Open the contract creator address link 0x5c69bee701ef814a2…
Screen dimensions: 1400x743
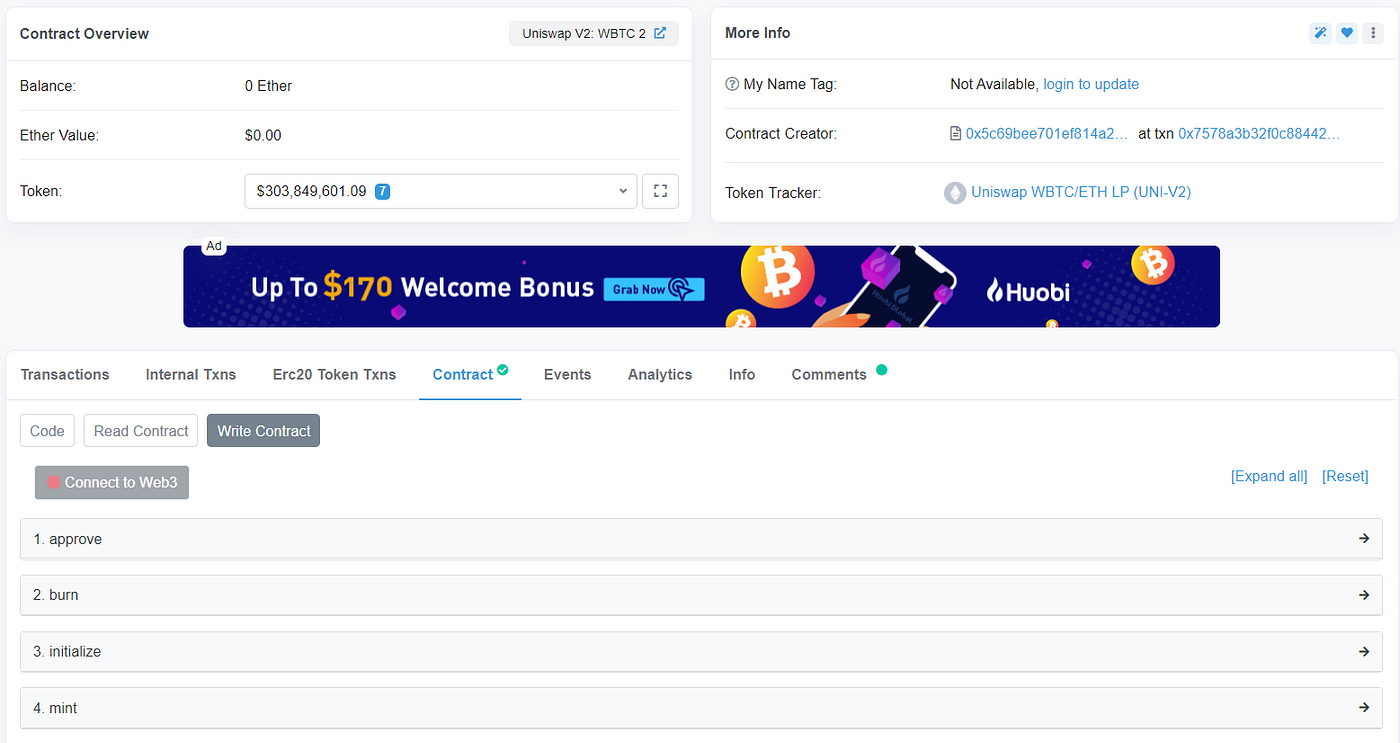click(1047, 133)
